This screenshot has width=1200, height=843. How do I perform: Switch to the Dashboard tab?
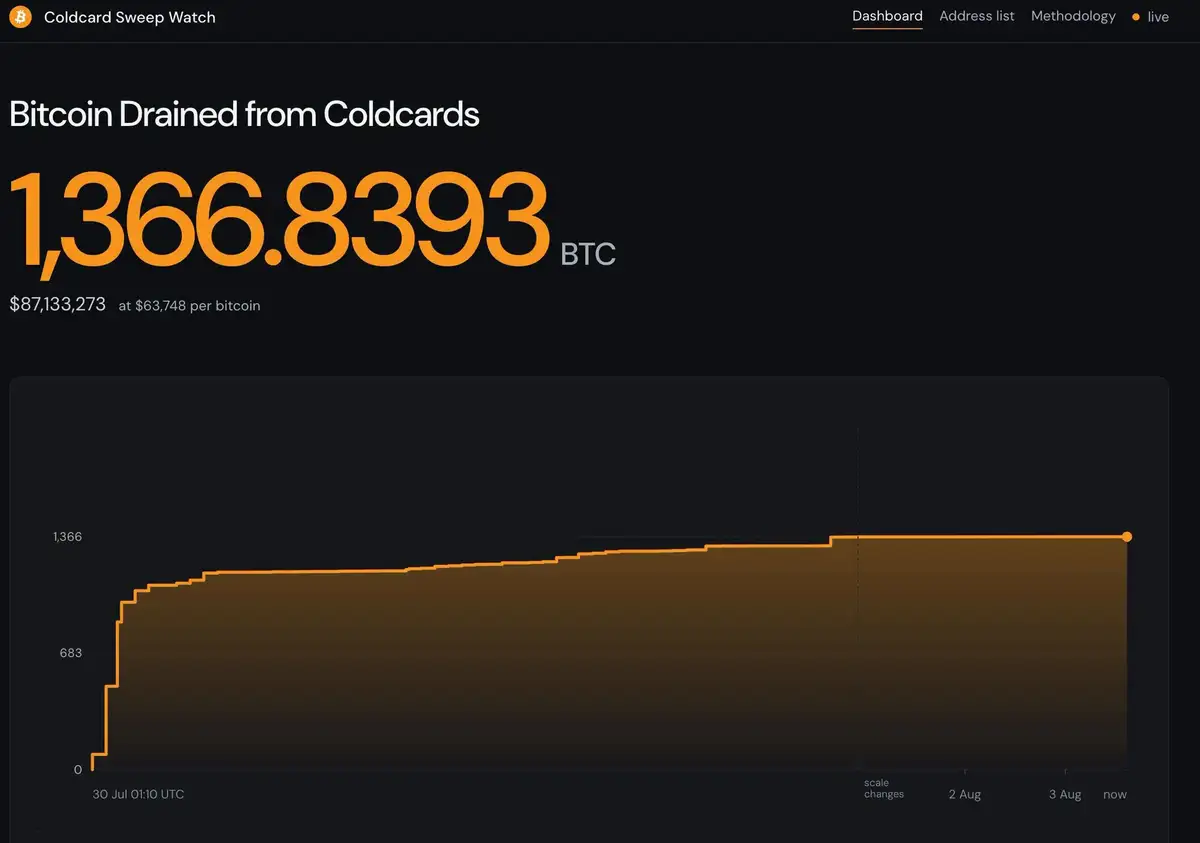click(x=887, y=16)
